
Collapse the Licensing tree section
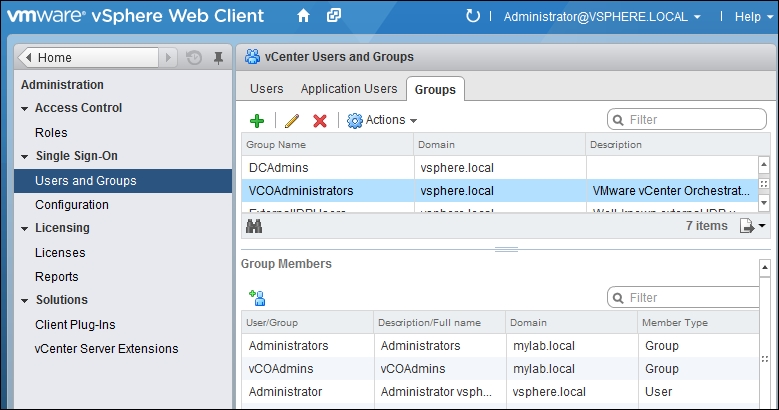pyautogui.click(x=24, y=229)
